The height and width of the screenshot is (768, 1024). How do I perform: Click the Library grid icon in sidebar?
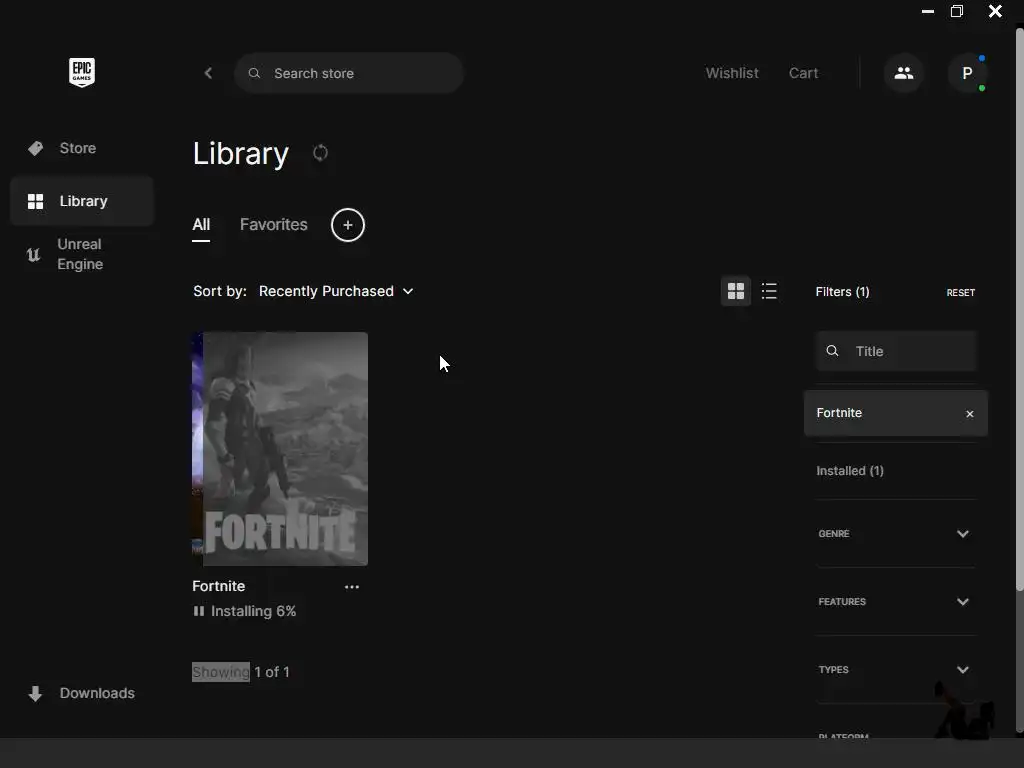click(x=35, y=201)
